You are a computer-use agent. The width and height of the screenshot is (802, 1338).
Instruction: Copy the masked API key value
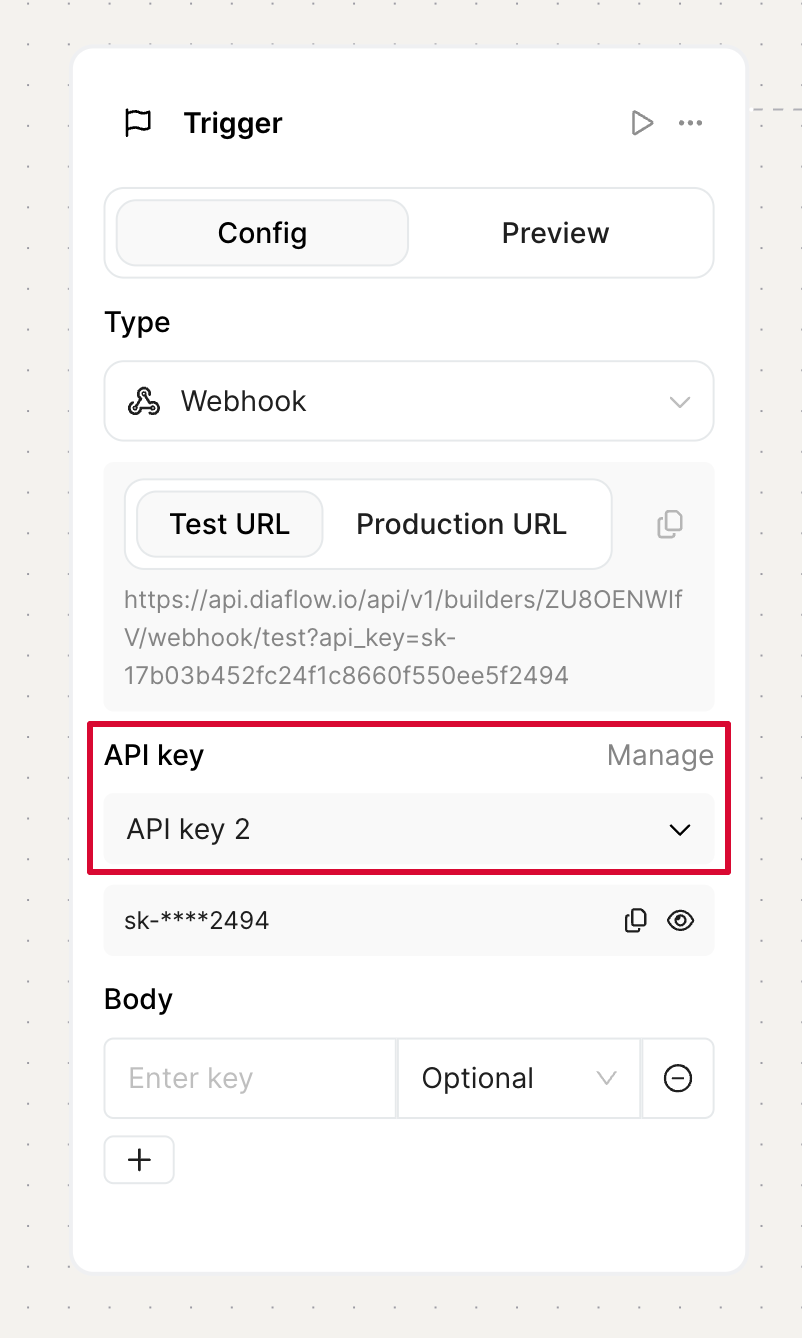point(635,920)
